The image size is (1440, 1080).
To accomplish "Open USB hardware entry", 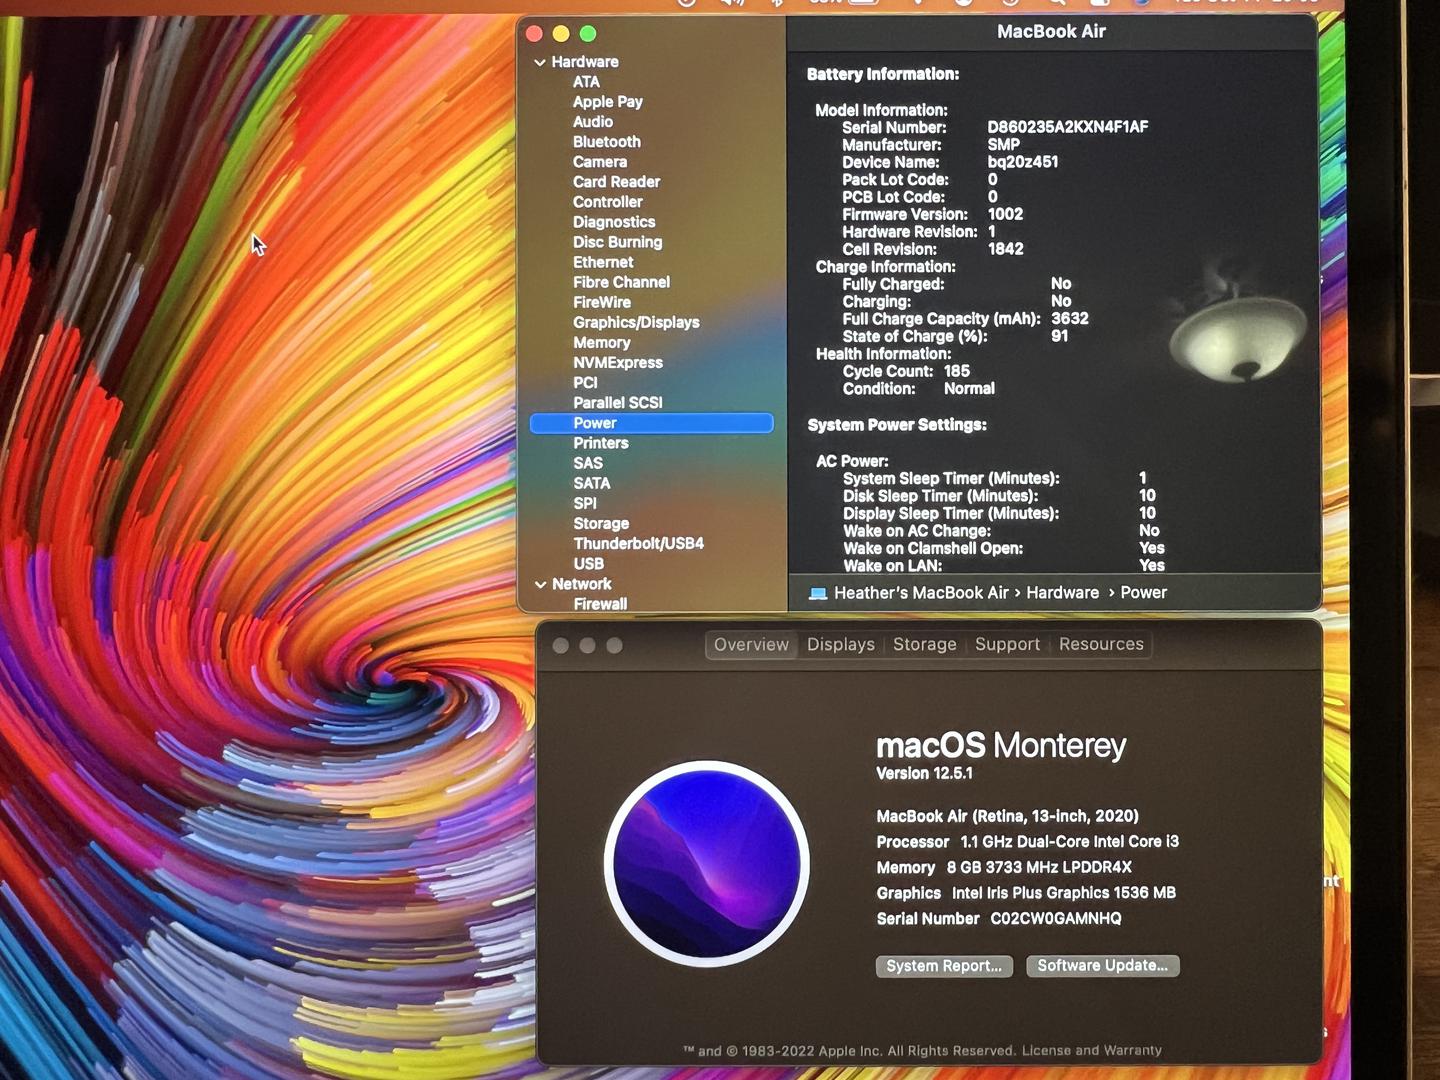I will (588, 563).
